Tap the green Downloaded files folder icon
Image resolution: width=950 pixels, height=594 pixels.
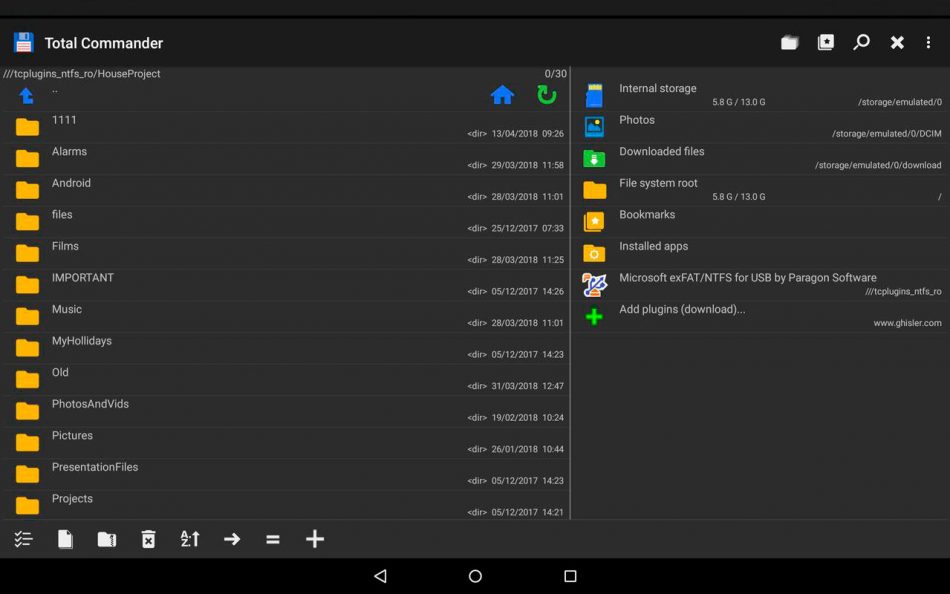tap(594, 158)
